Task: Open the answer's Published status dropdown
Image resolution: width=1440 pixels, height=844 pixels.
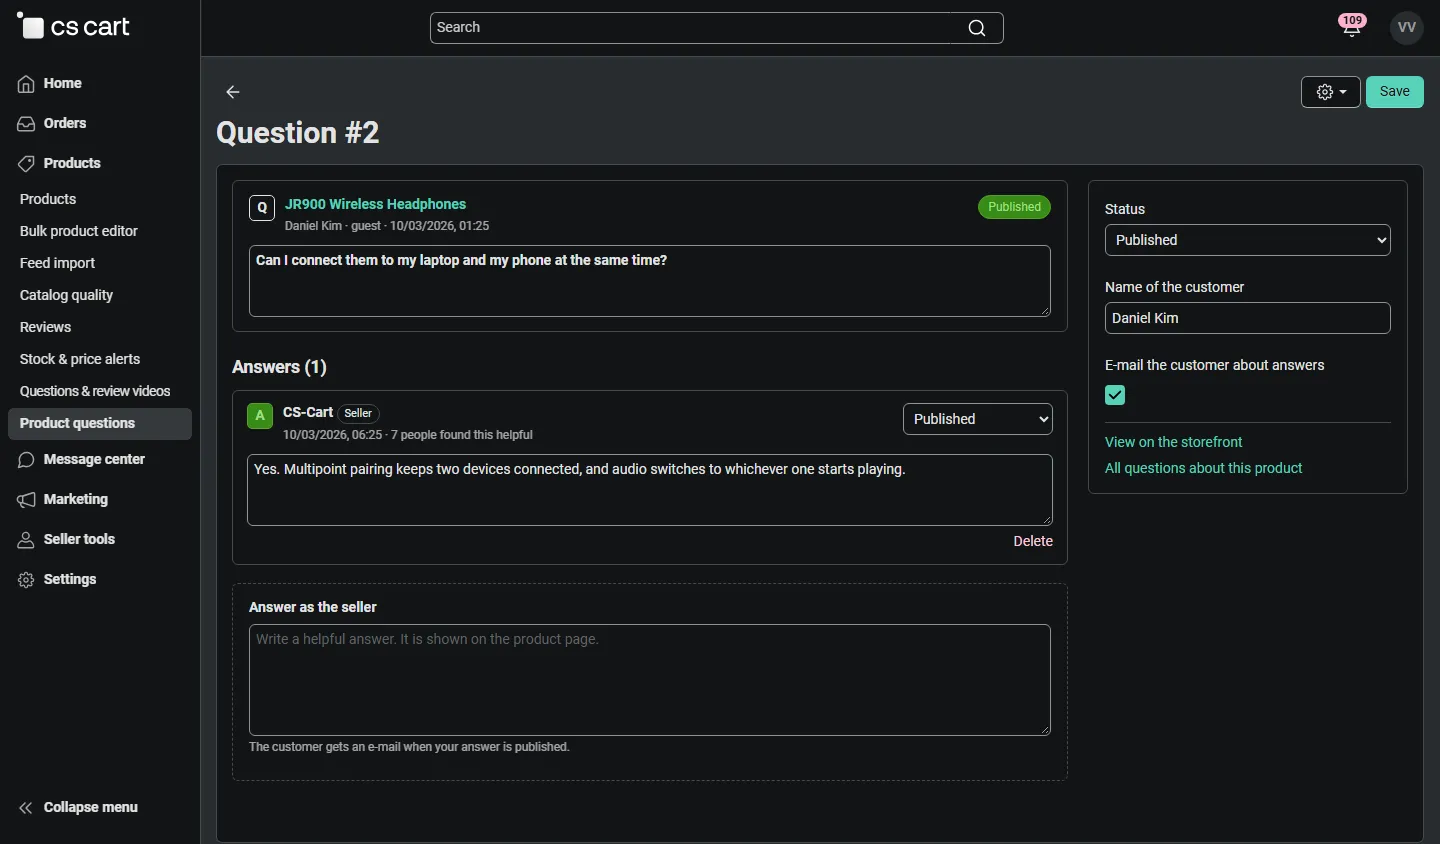Action: tap(978, 419)
